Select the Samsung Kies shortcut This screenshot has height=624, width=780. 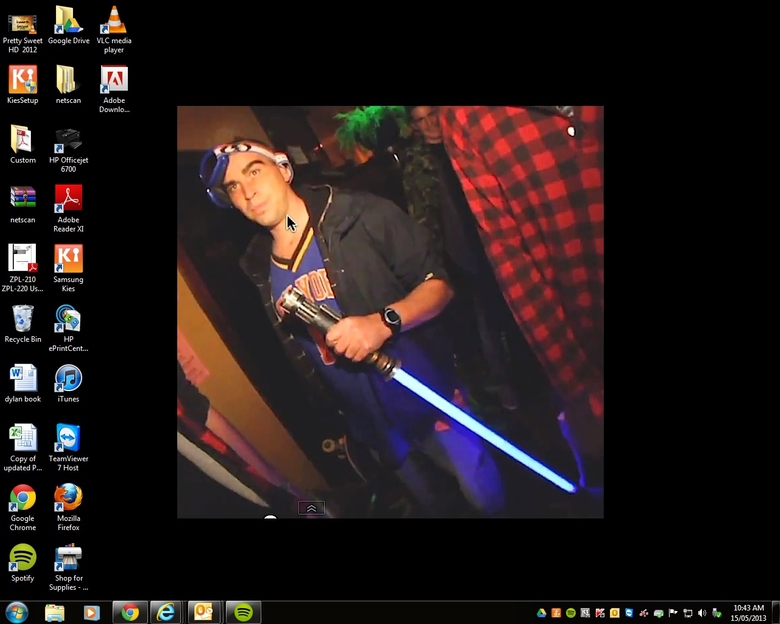pos(68,268)
